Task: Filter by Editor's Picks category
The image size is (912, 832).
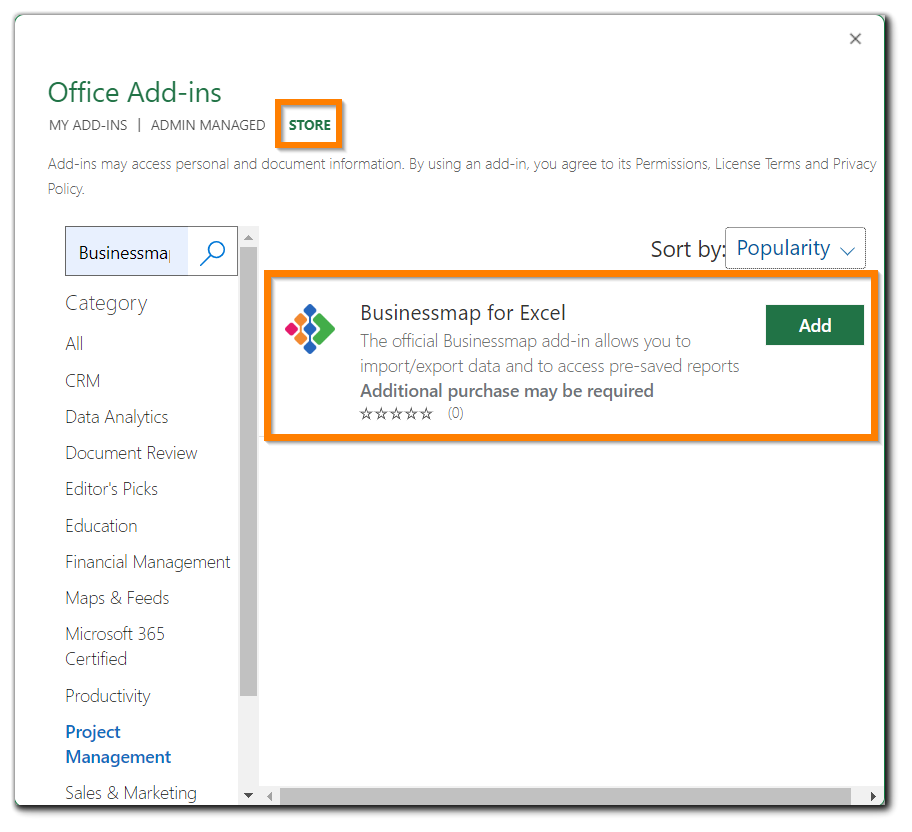Action: tap(112, 489)
